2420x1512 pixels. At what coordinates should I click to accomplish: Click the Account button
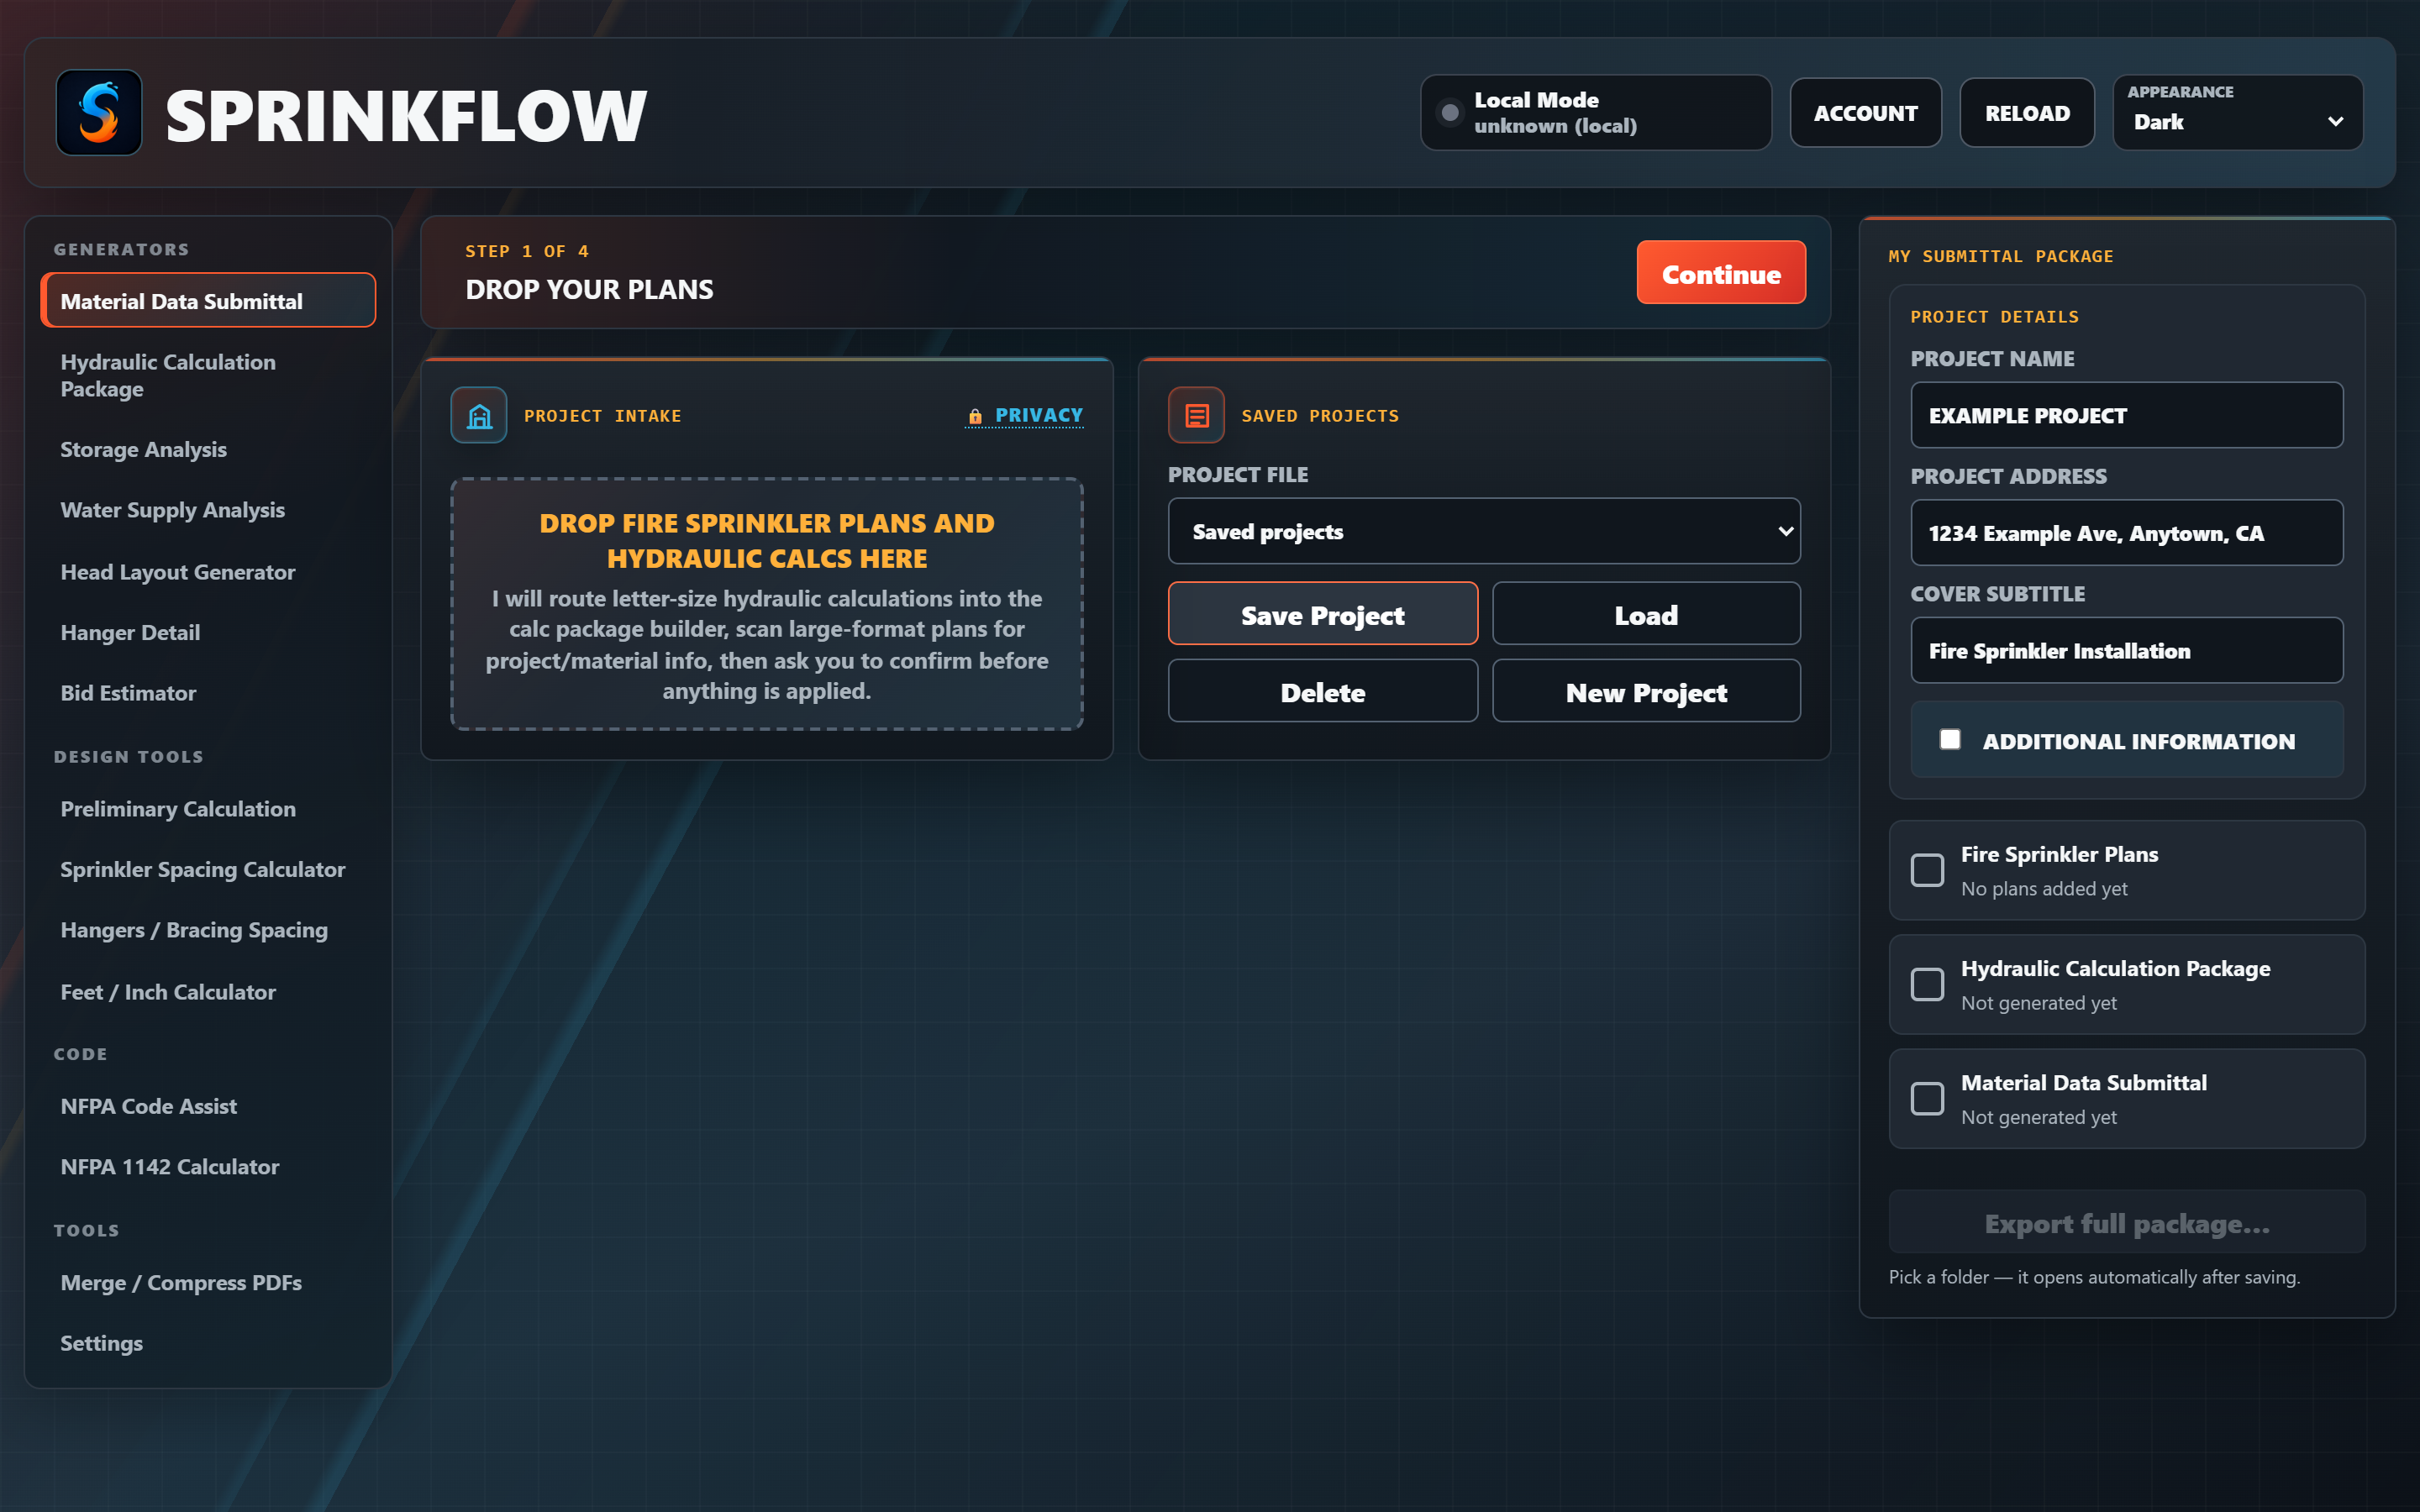click(x=1866, y=113)
